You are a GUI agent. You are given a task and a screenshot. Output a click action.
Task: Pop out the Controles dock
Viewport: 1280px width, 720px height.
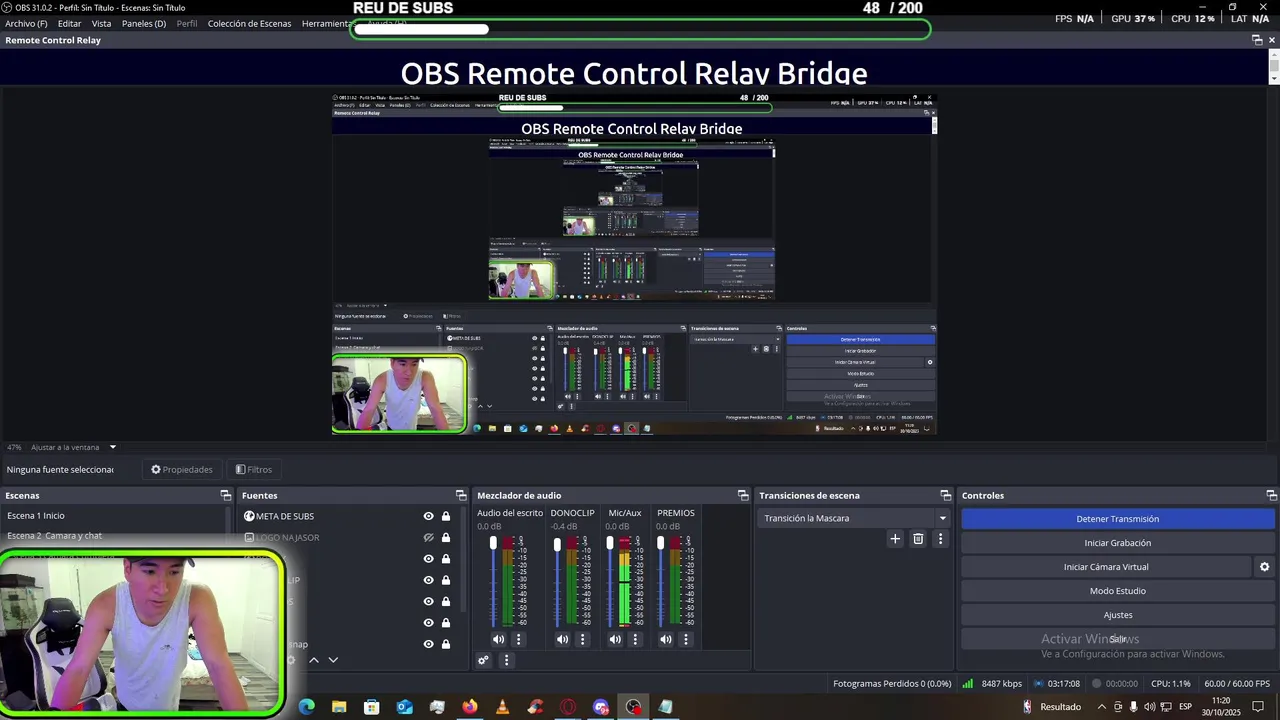point(1271,495)
